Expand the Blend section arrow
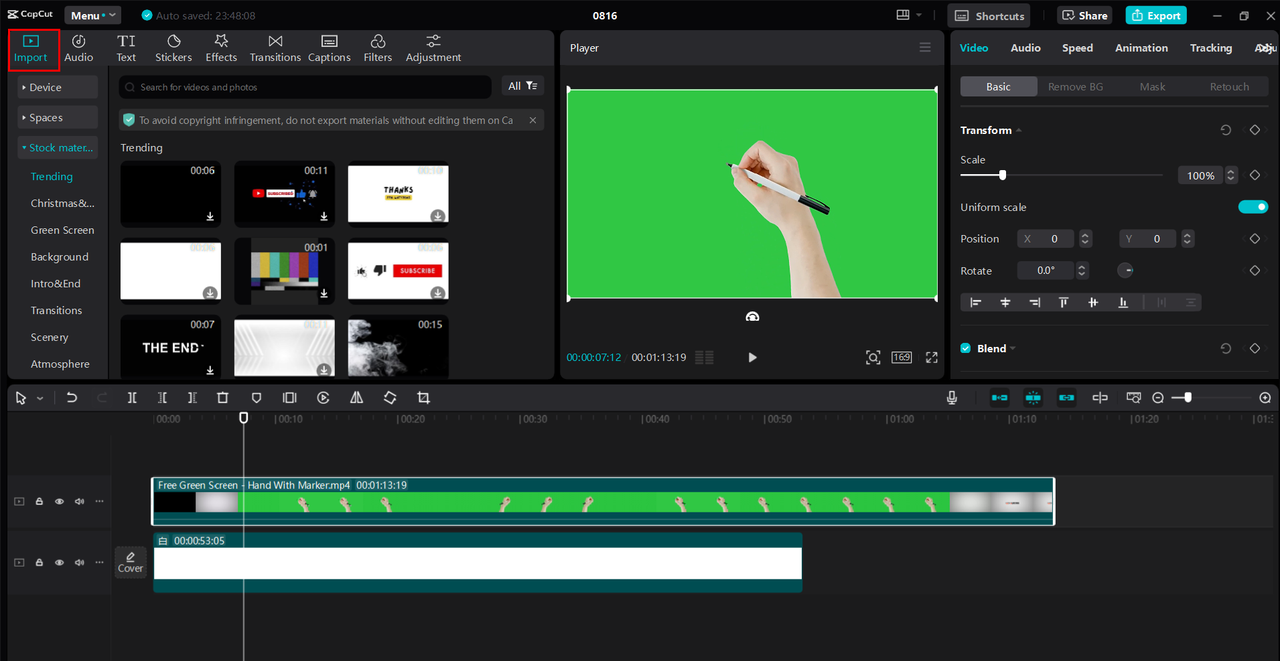1280x661 pixels. click(1013, 348)
